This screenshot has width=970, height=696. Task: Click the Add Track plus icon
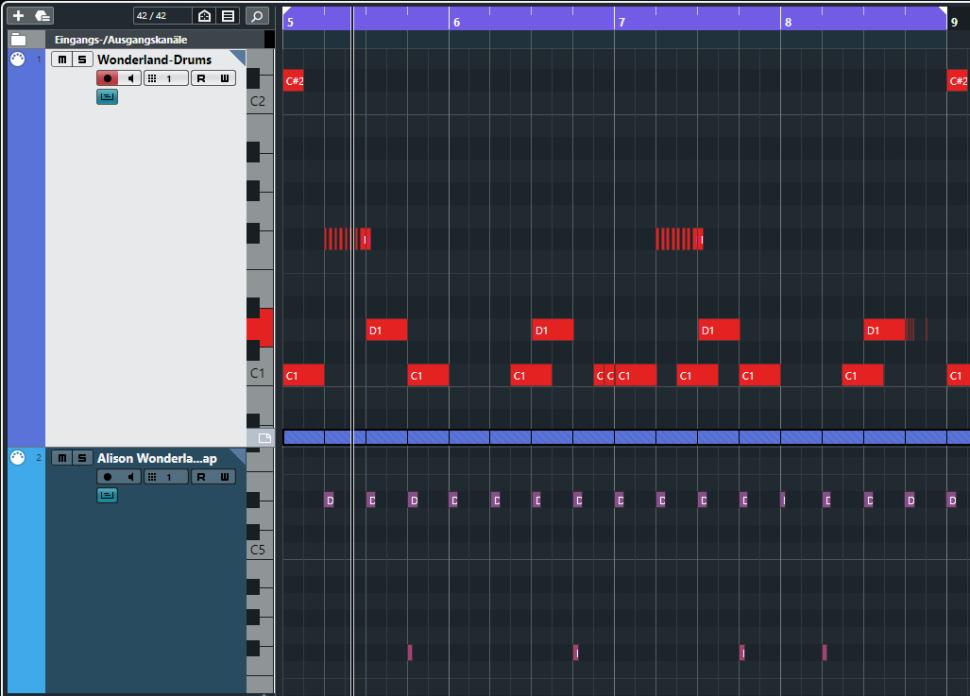pos(18,16)
